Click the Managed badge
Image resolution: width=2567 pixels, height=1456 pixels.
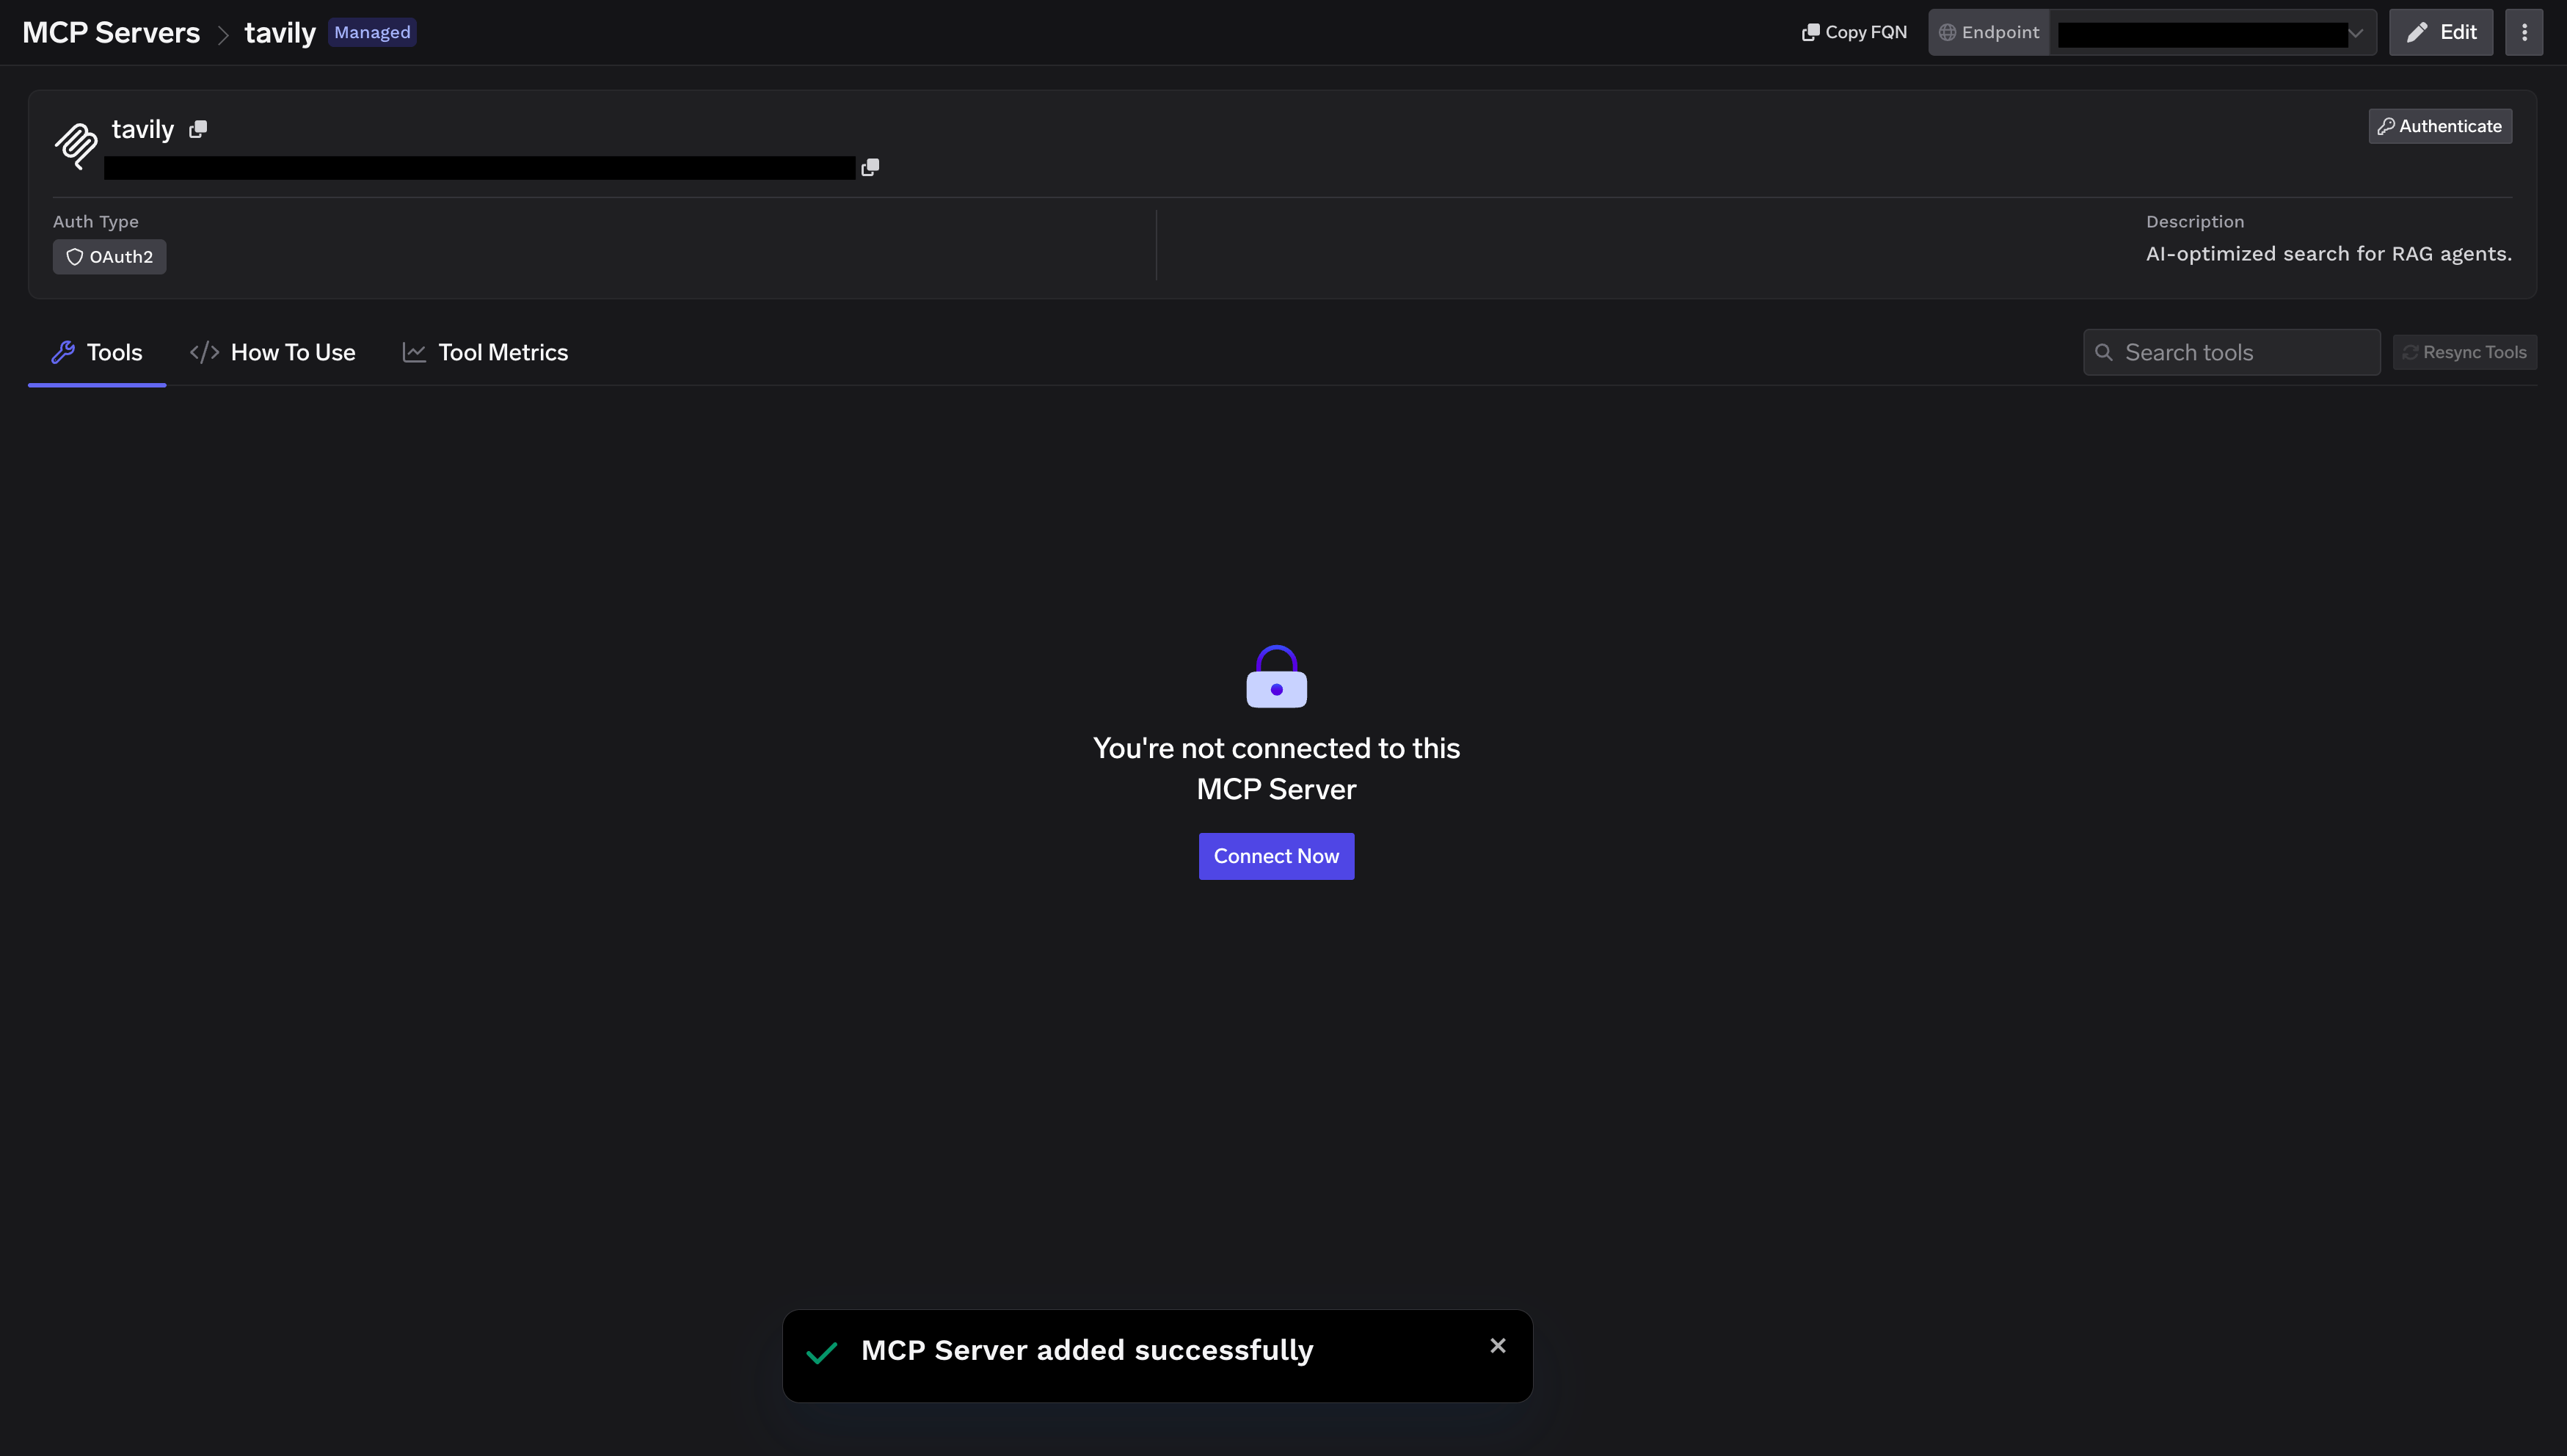pyautogui.click(x=372, y=32)
